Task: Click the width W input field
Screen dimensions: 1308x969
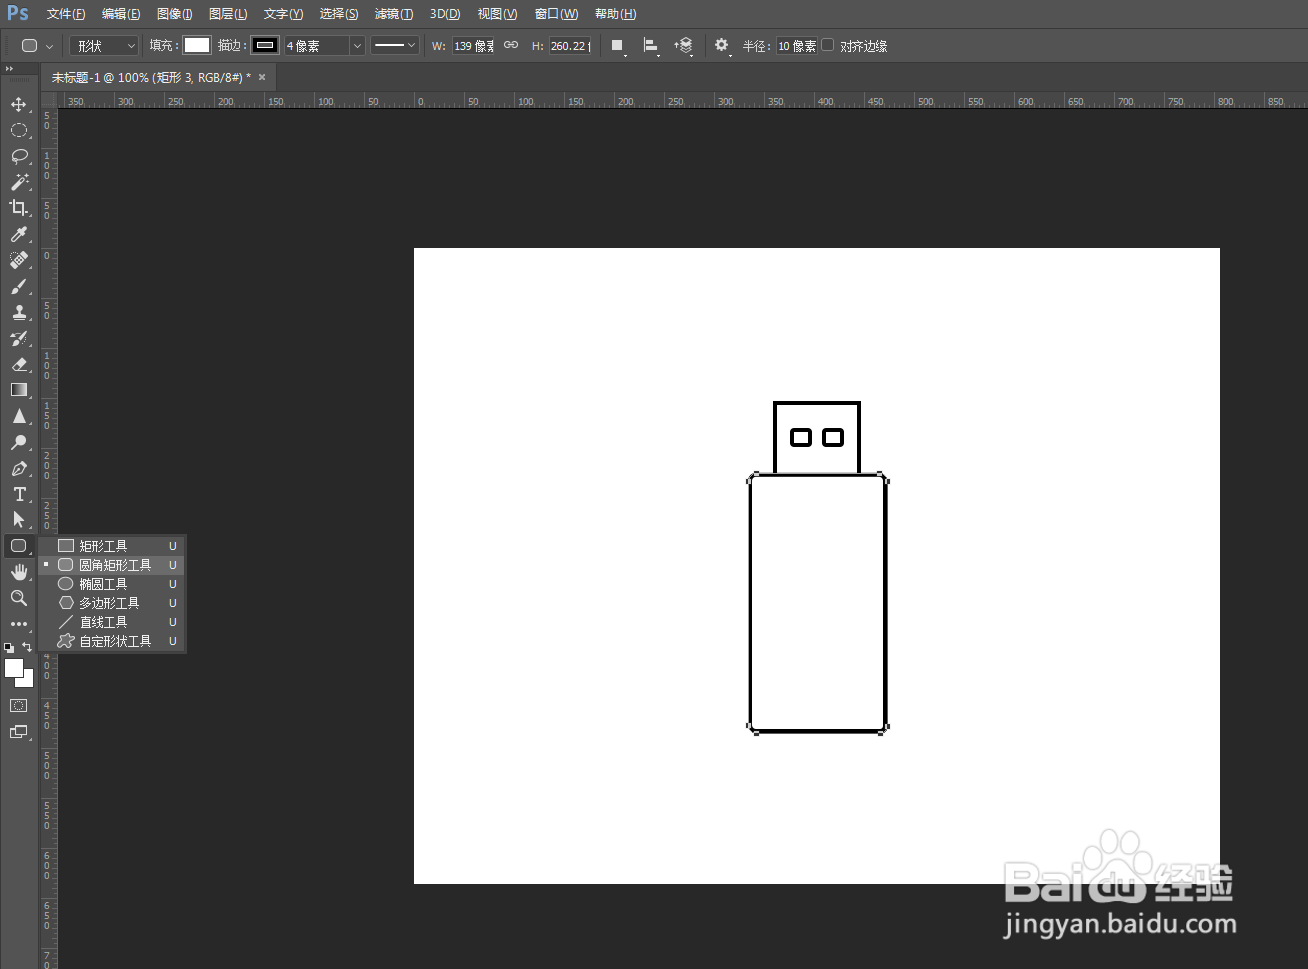Action: [473, 46]
